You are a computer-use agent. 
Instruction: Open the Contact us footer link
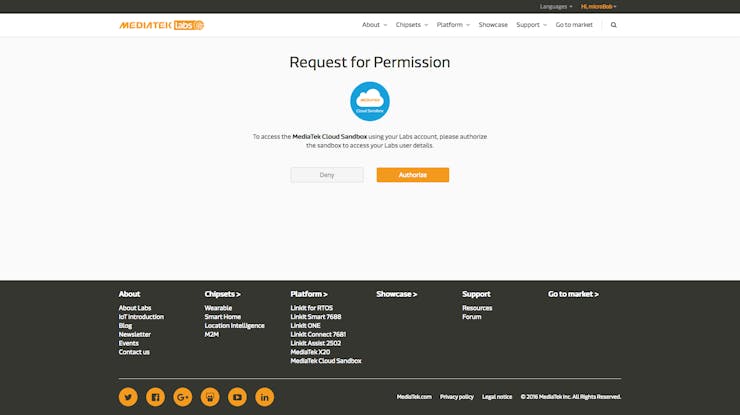tap(134, 352)
